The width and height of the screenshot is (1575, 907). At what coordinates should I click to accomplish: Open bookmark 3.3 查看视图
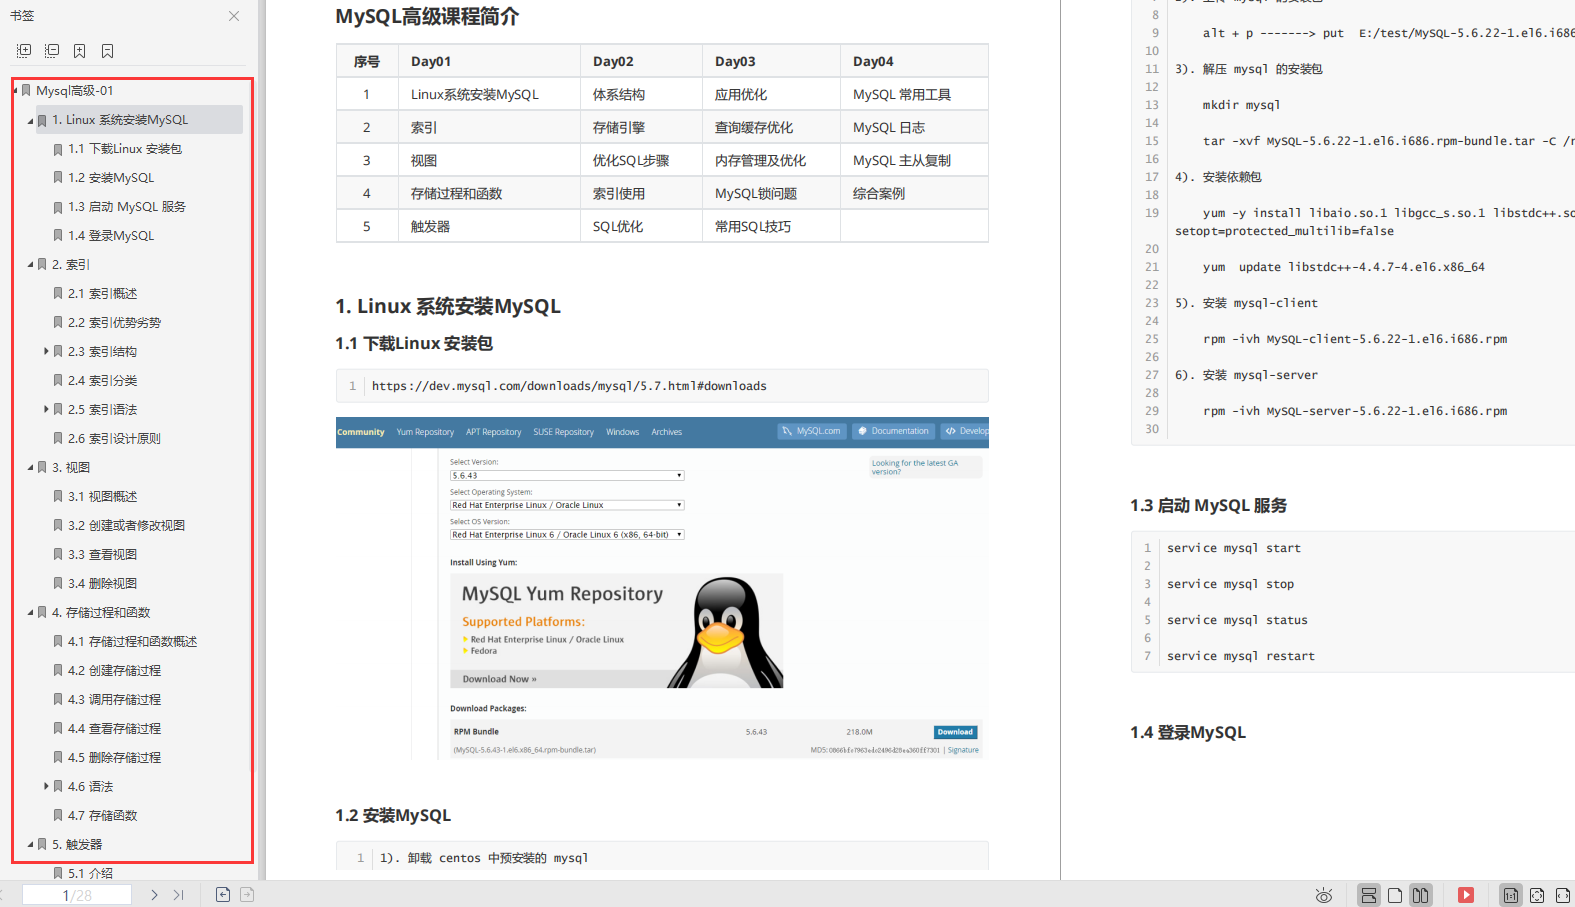(x=103, y=555)
